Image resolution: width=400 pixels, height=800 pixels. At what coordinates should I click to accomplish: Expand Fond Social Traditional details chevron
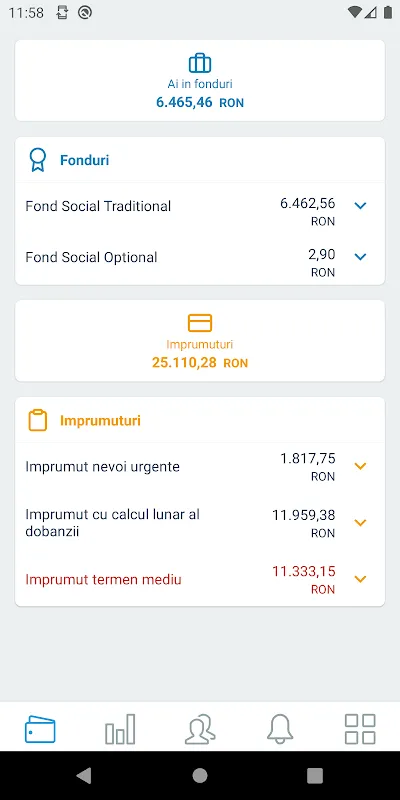pyautogui.click(x=361, y=206)
